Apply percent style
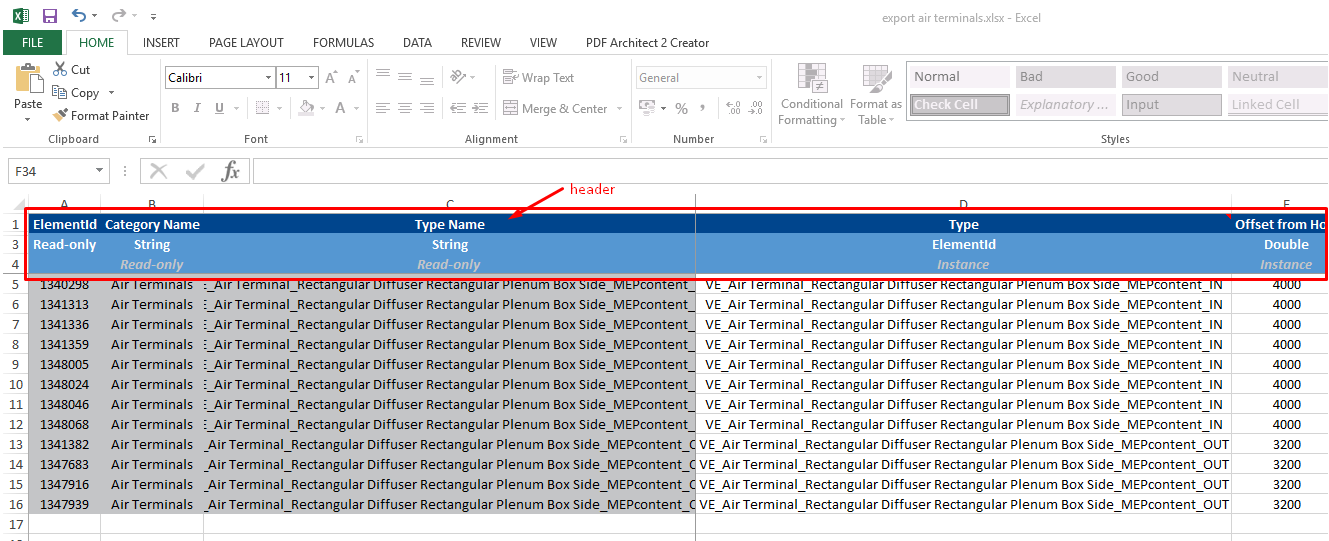The height and width of the screenshot is (541, 1329). pos(682,108)
